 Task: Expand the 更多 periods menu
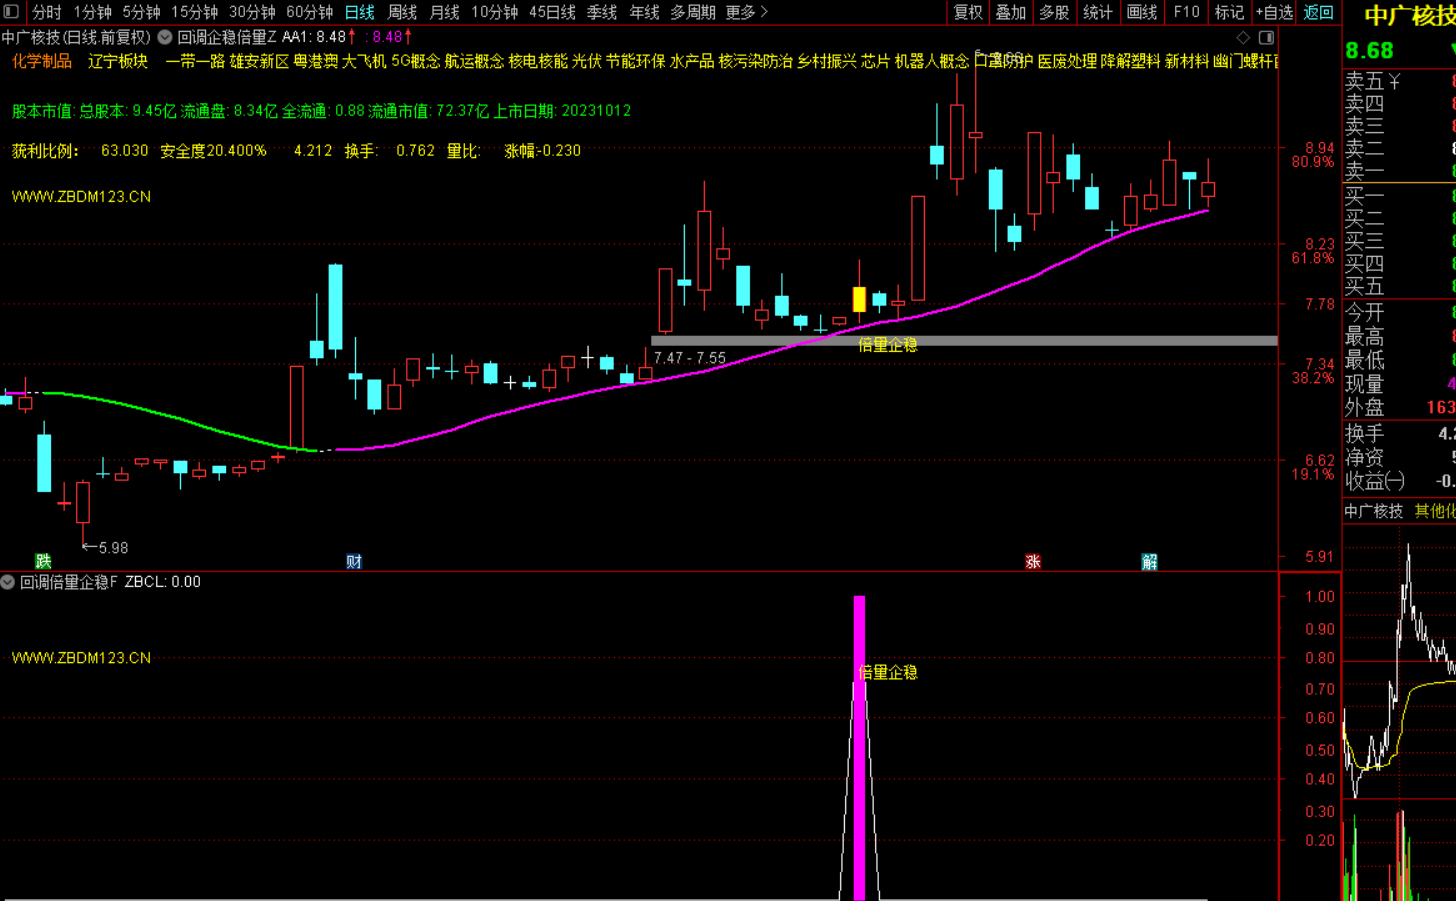pos(746,12)
